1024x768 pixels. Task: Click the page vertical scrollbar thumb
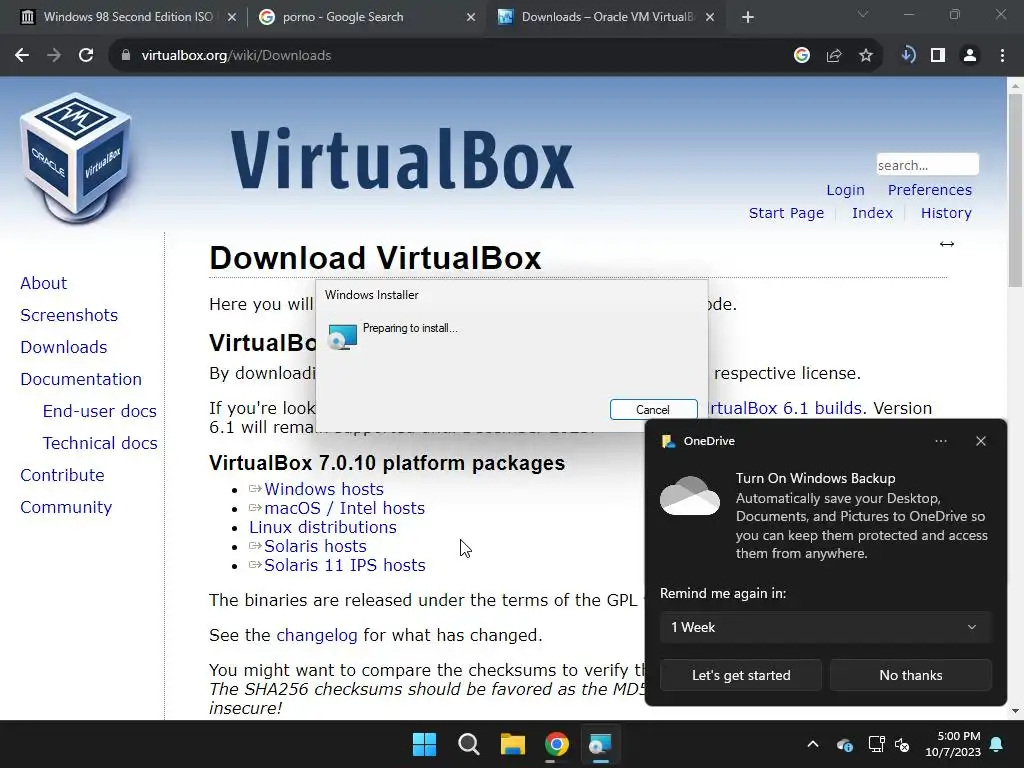click(x=1015, y=189)
